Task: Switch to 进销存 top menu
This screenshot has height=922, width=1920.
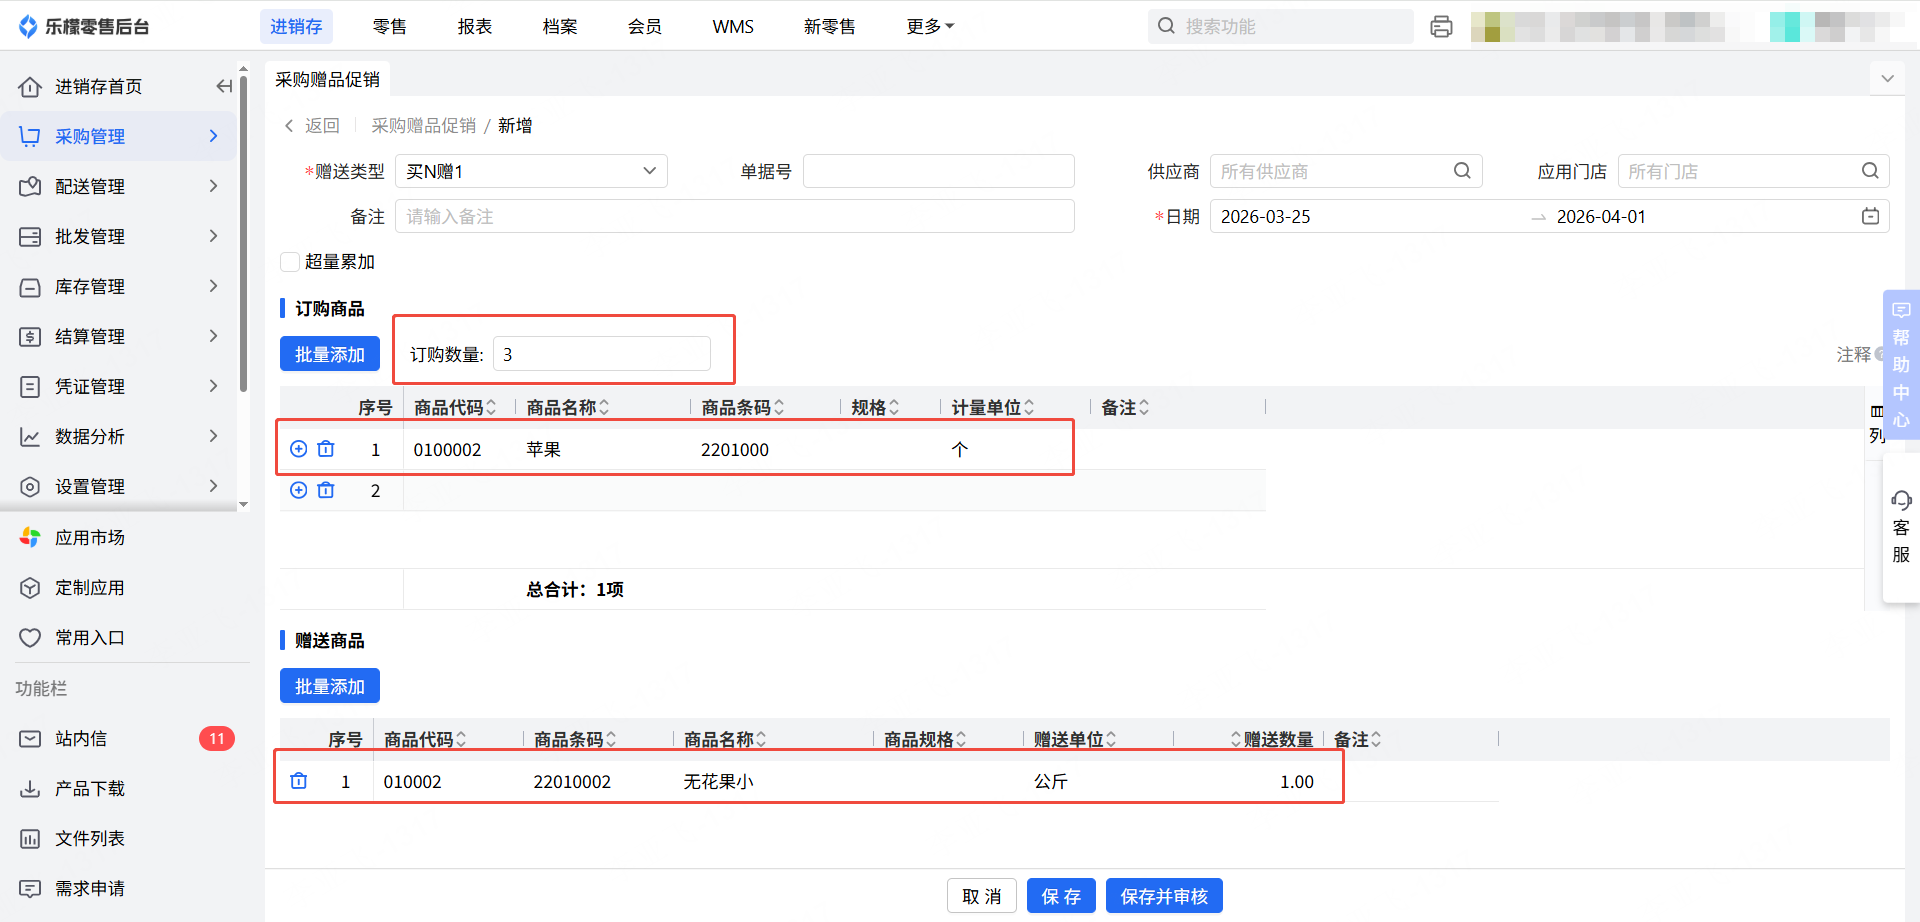Action: [296, 27]
